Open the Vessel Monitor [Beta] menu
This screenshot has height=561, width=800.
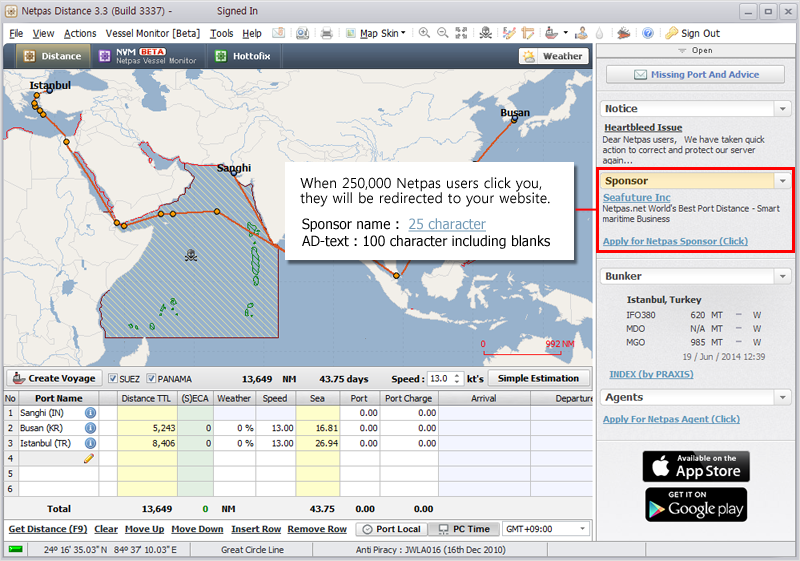153,33
